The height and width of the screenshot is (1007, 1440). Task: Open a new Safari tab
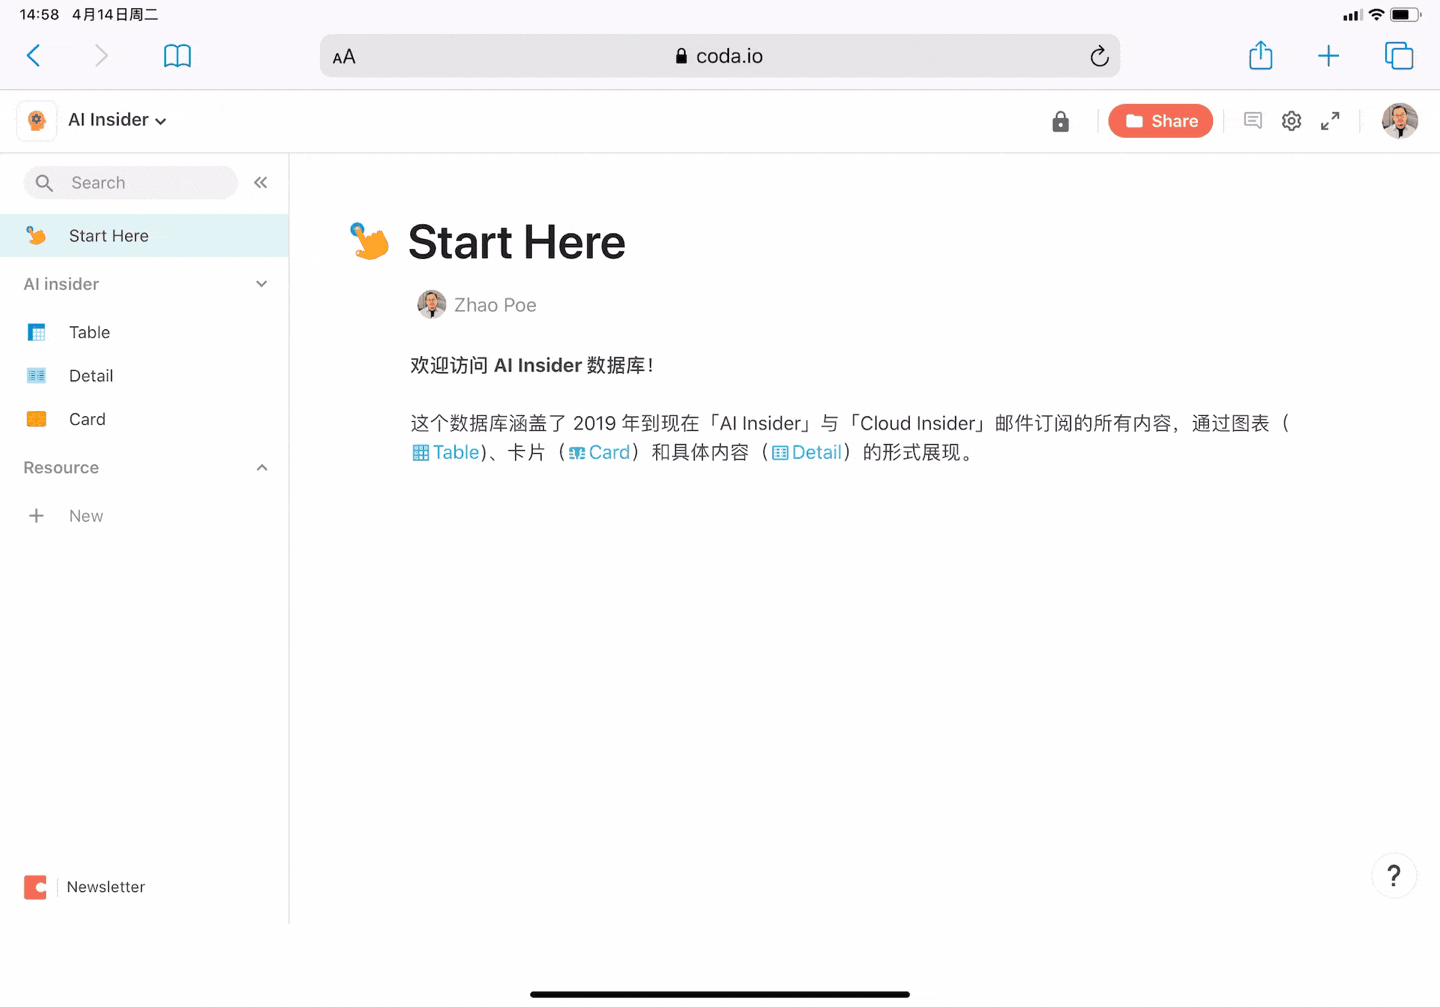1328,56
